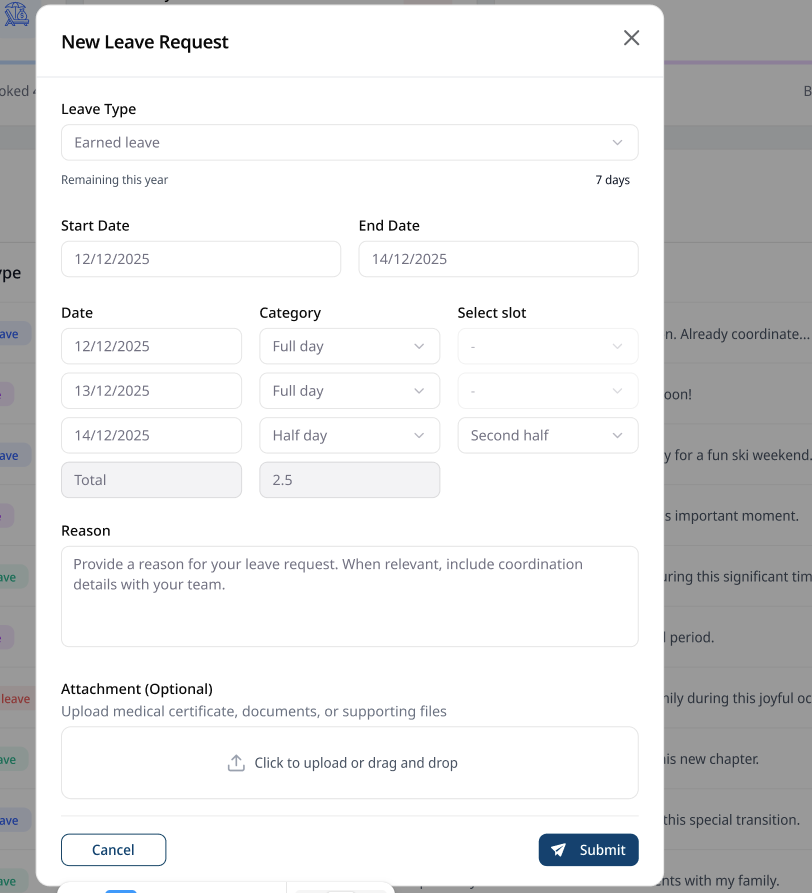The width and height of the screenshot is (812, 893).
Task: Click the paper plane icon on Submit
Action: pos(559,850)
